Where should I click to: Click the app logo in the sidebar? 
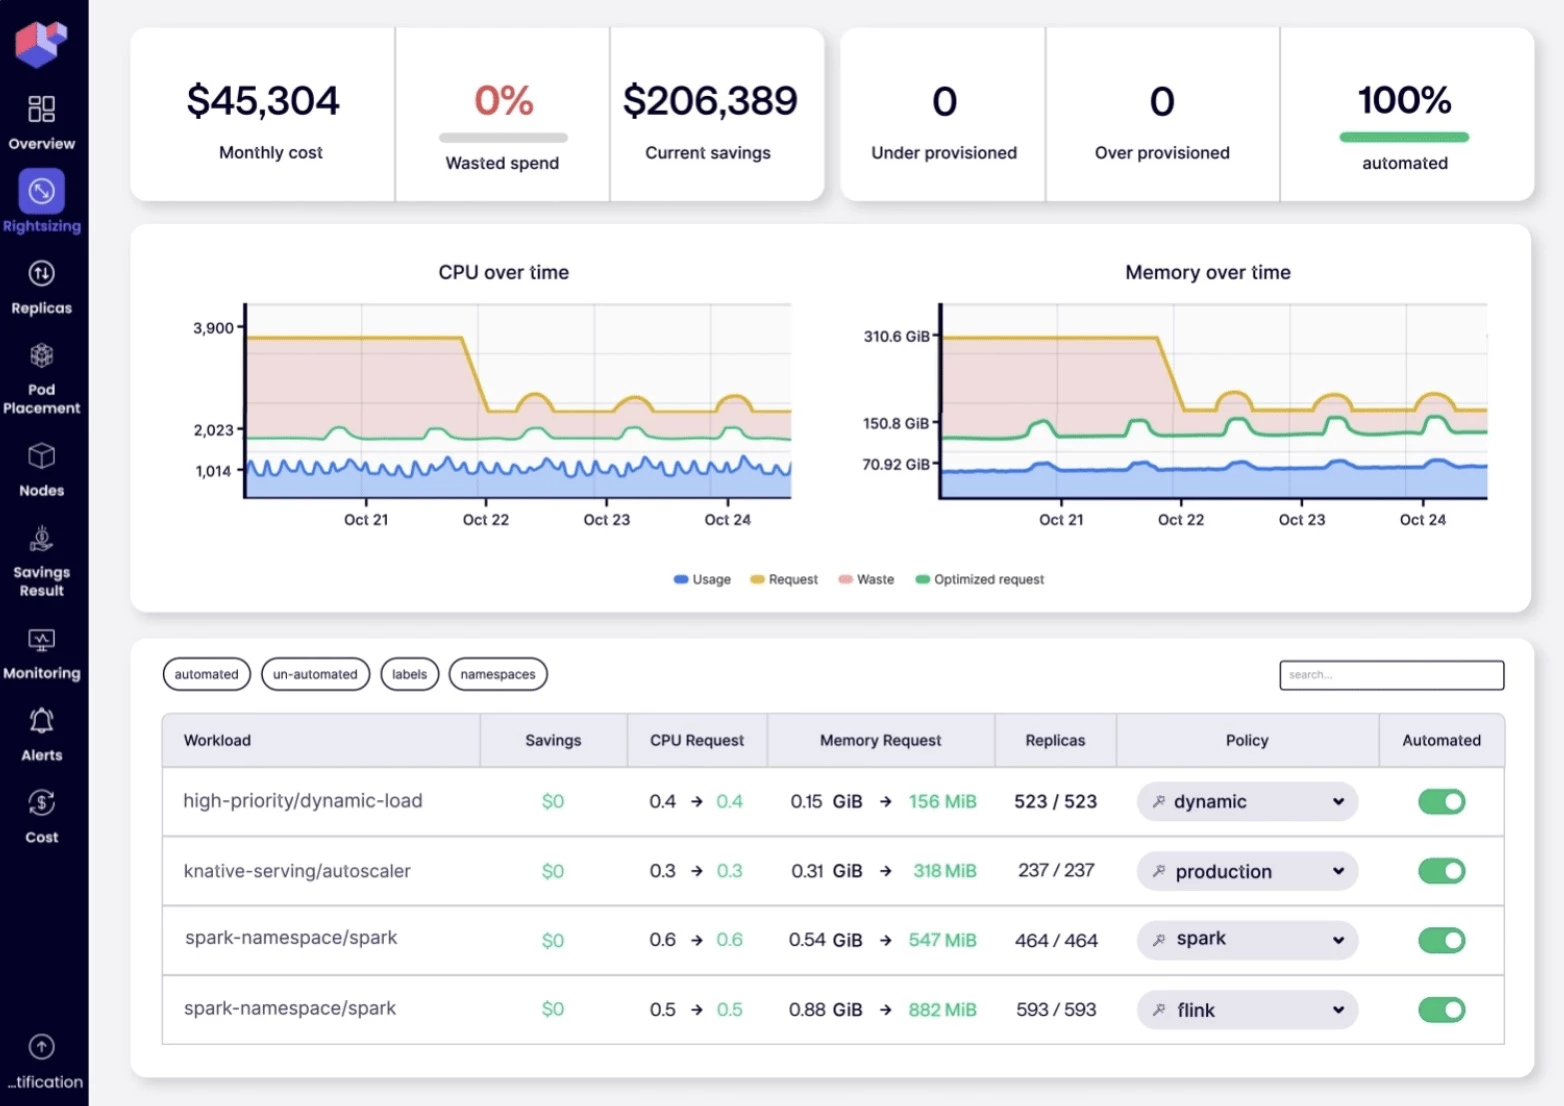click(41, 43)
